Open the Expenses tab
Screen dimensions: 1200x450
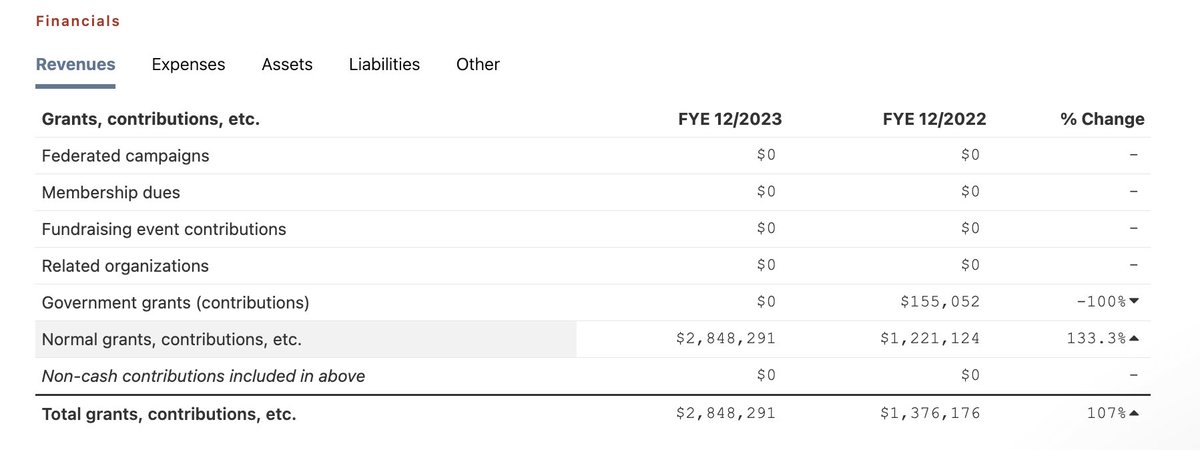tap(188, 64)
